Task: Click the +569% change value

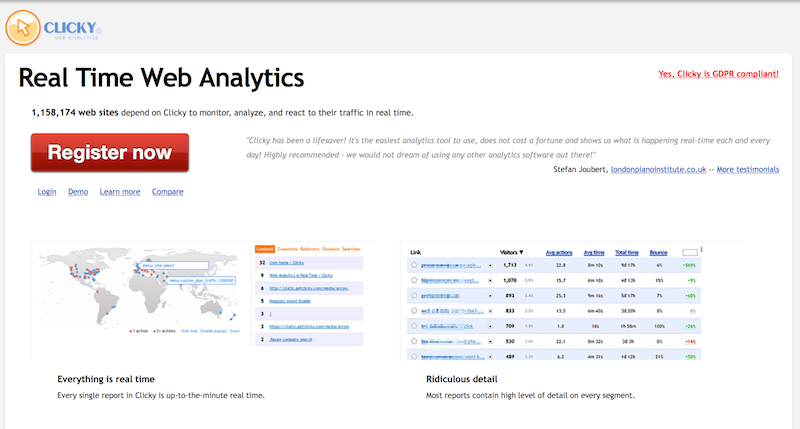Action: tap(690, 265)
